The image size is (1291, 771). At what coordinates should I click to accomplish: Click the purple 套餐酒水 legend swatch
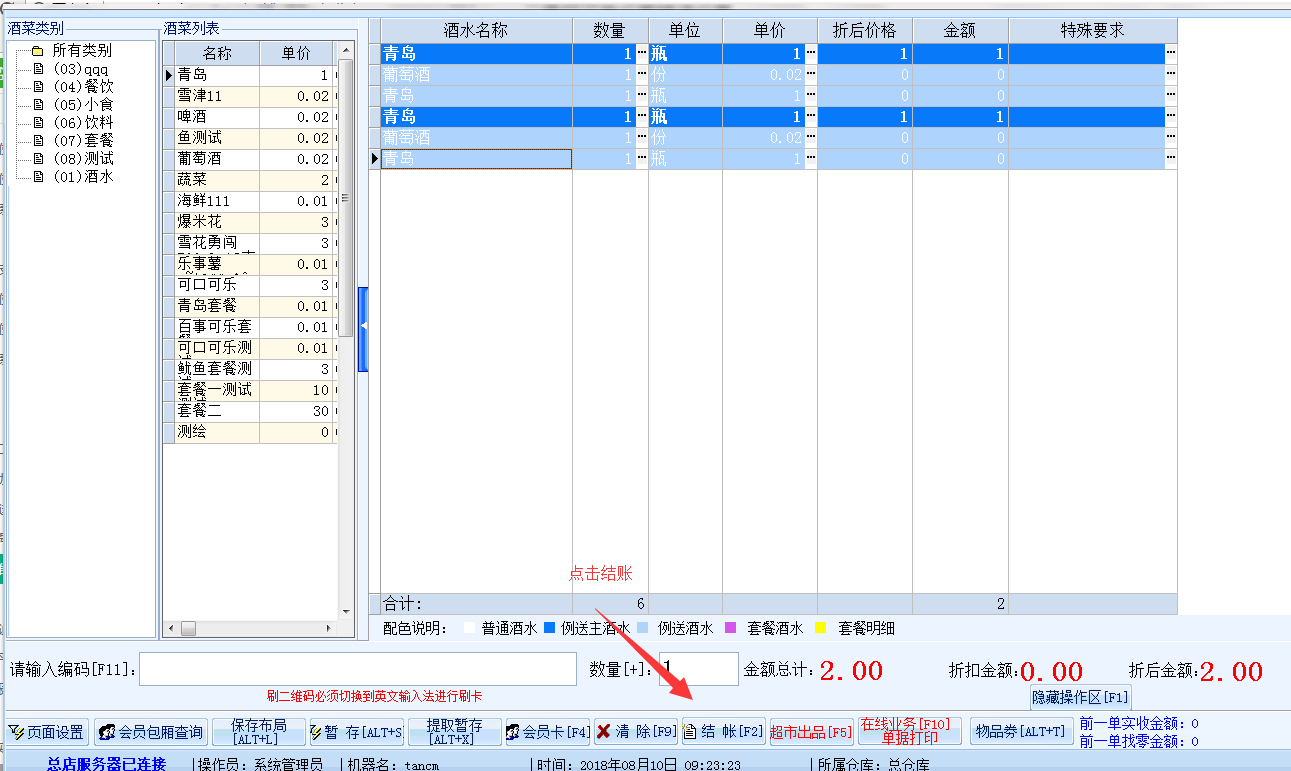(730, 628)
